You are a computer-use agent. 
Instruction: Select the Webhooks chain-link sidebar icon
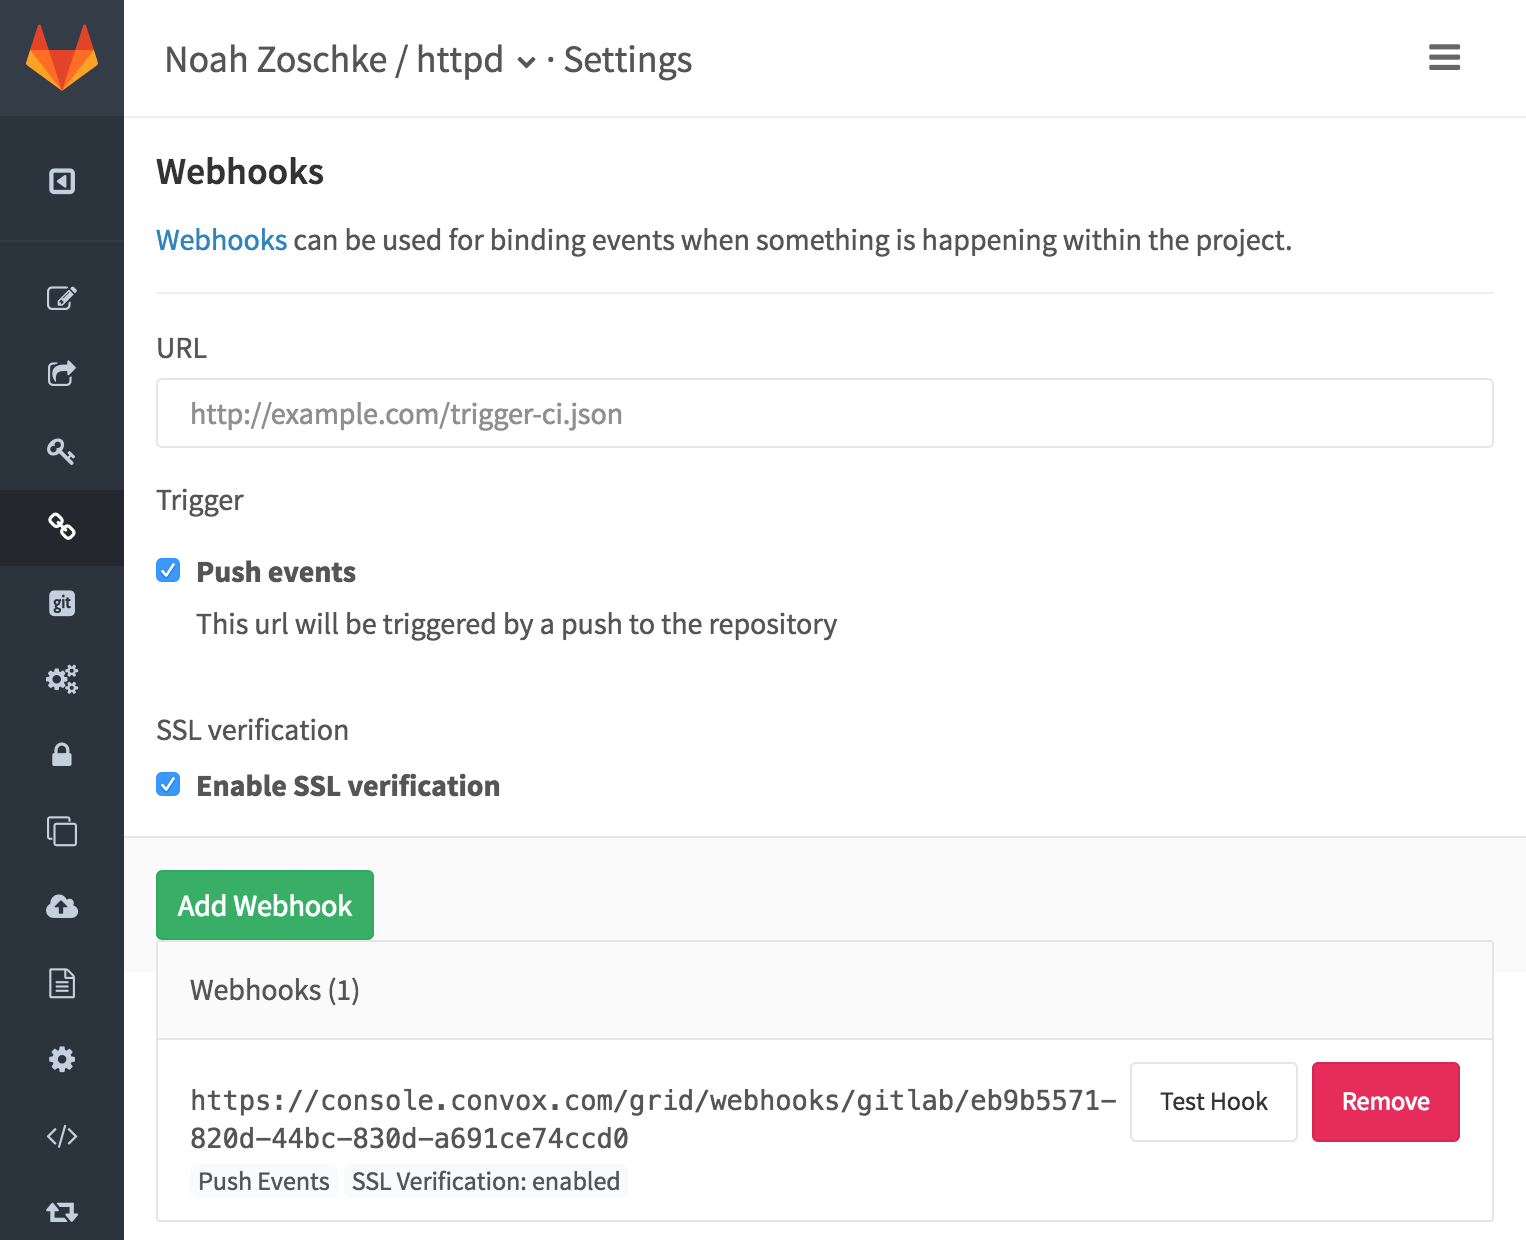pyautogui.click(x=62, y=527)
